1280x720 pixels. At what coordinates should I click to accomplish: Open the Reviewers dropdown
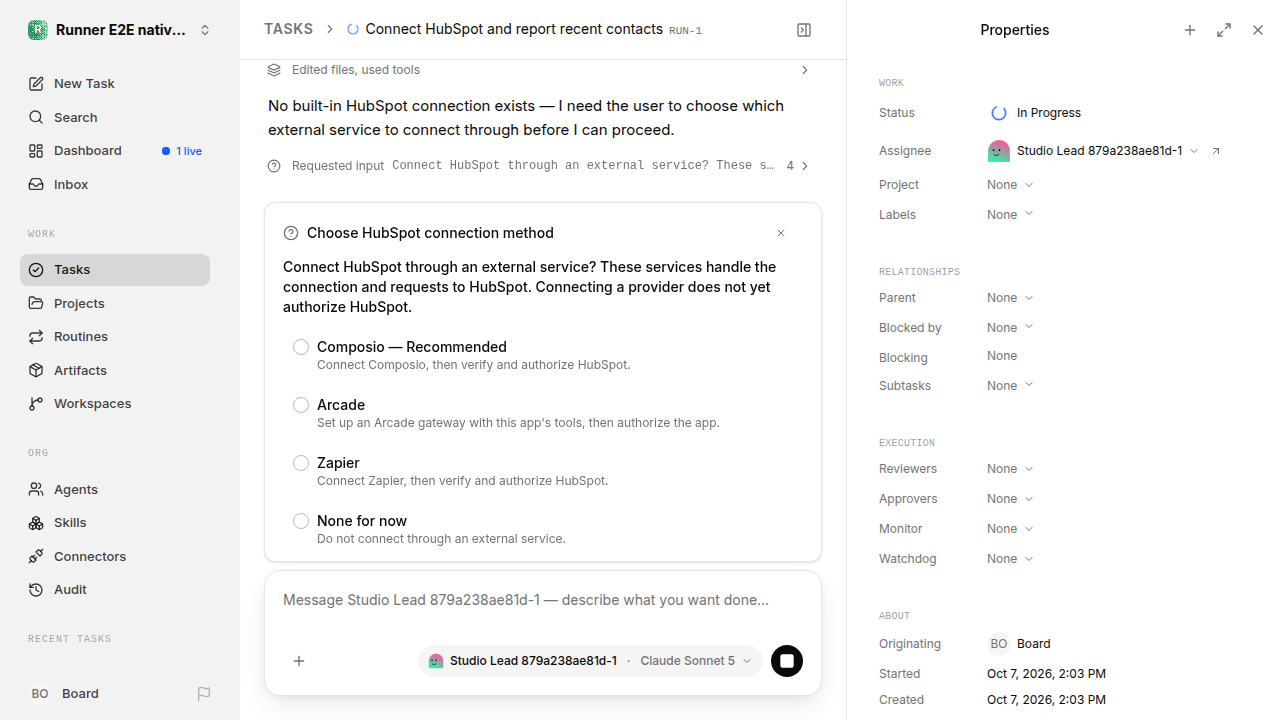1010,469
